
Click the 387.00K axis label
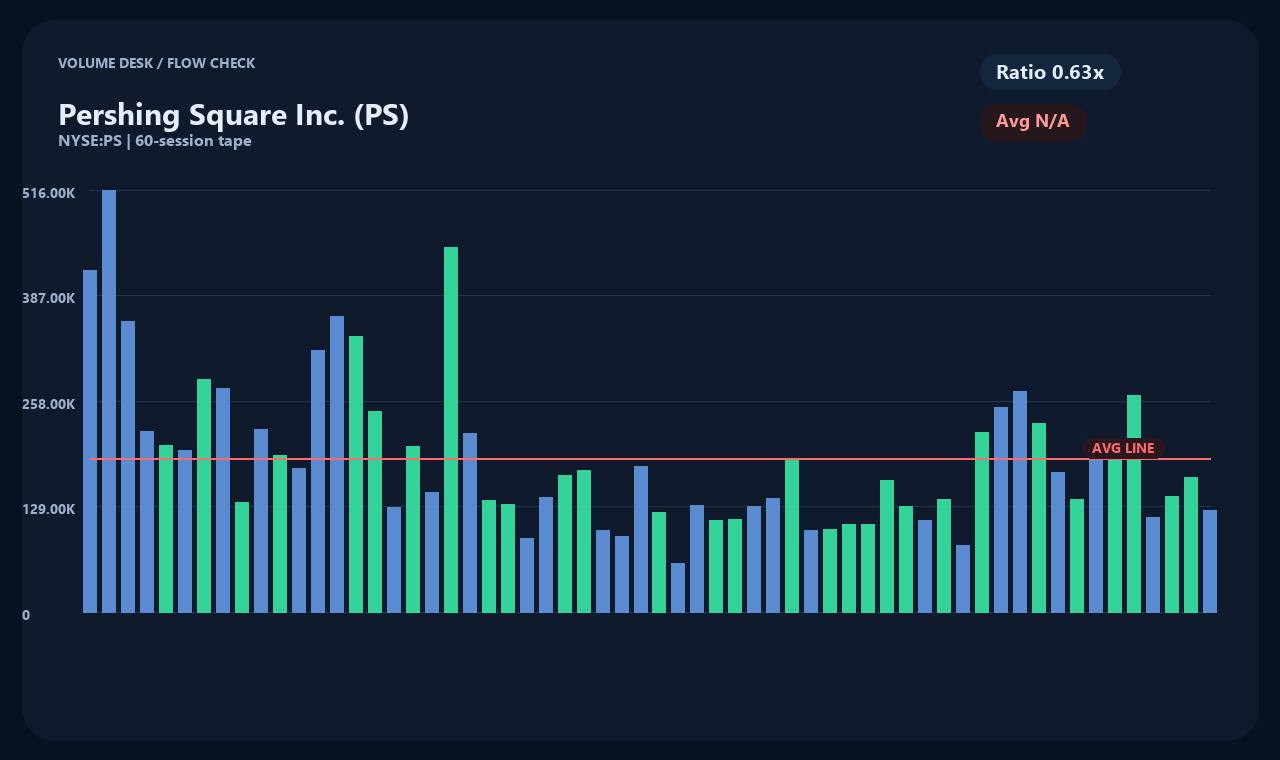49,297
